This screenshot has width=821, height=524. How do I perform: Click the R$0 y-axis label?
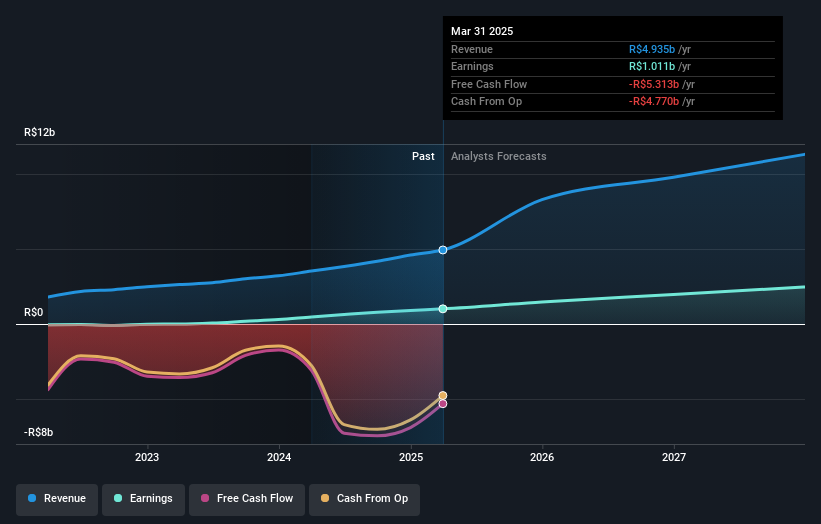(34, 313)
